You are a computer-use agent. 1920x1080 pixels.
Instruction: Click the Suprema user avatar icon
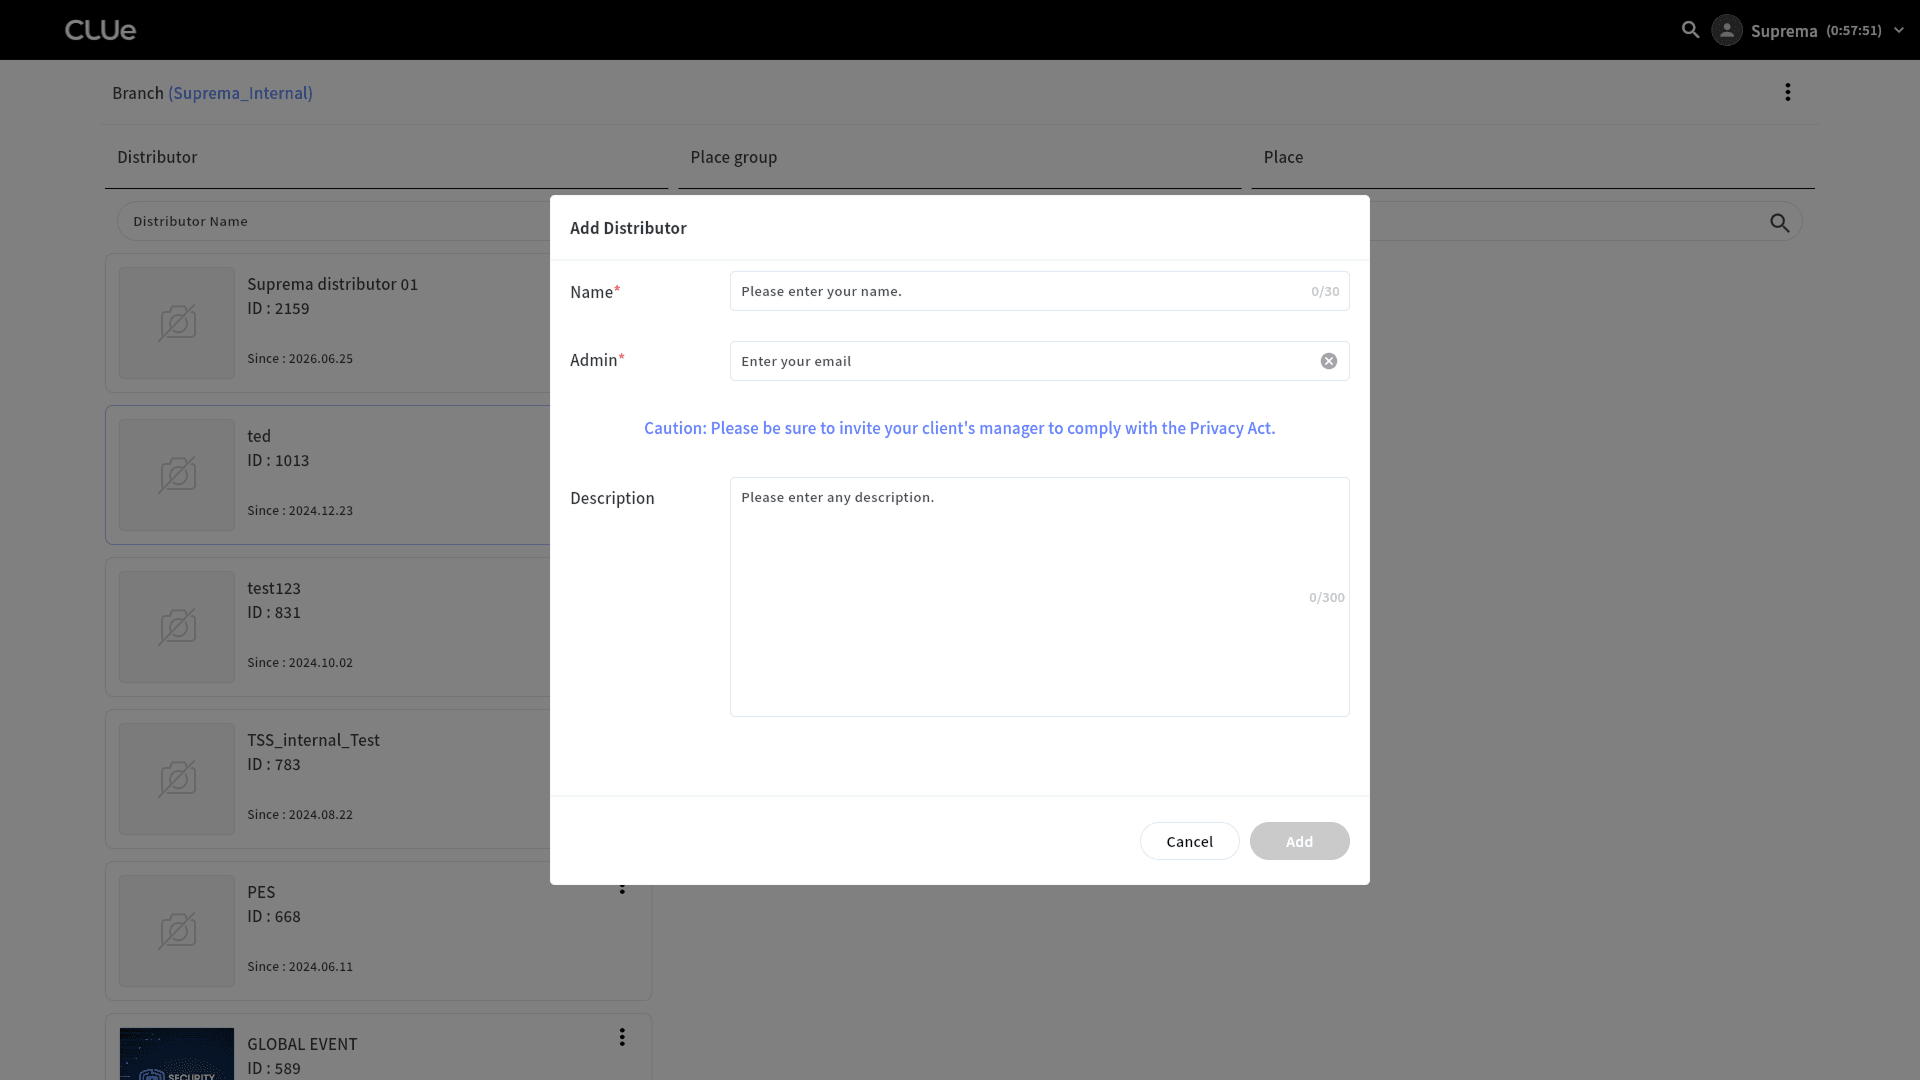point(1727,30)
